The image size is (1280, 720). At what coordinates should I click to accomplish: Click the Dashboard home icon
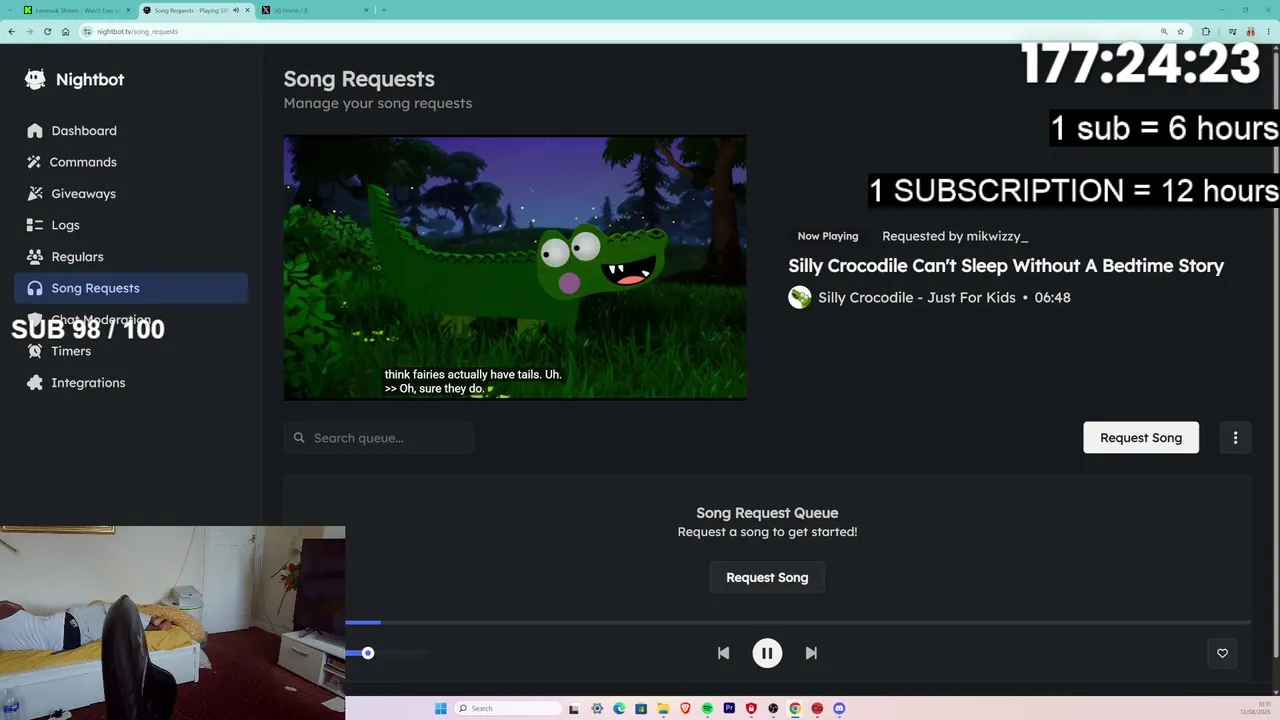[x=35, y=131]
